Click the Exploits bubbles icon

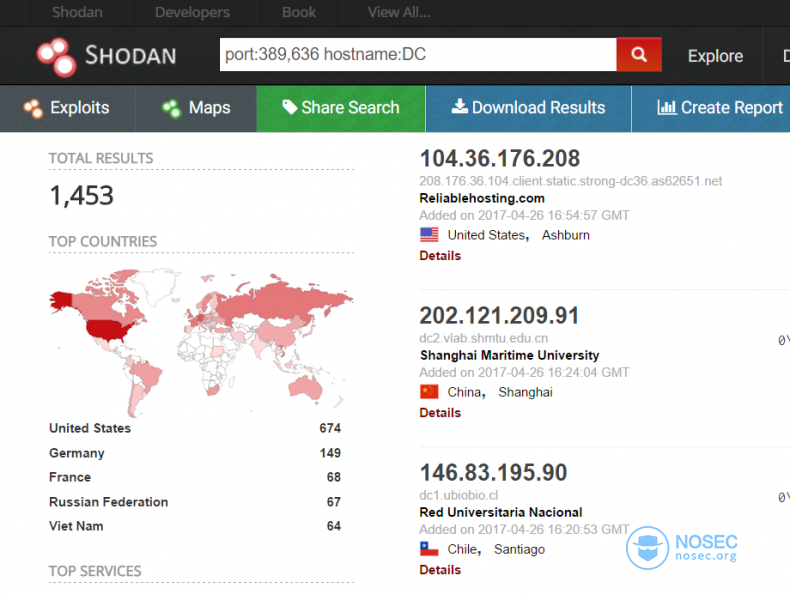point(33,108)
